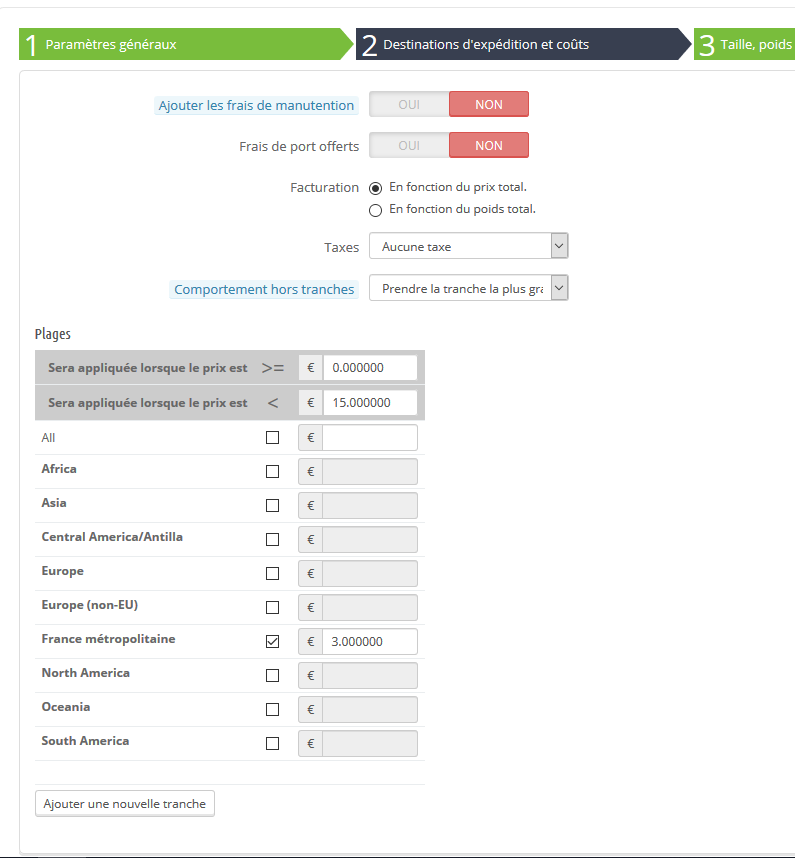Viewport: 795px width, 858px height.
Task: Click the All zones price field
Action: click(370, 438)
